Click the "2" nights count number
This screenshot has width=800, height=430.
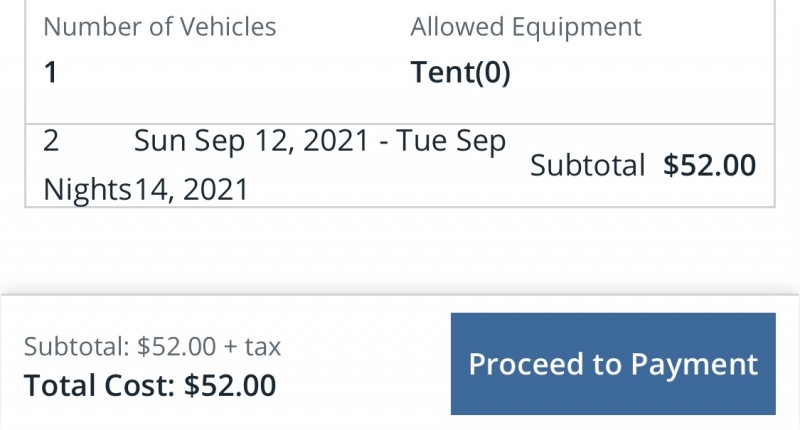(x=51, y=142)
